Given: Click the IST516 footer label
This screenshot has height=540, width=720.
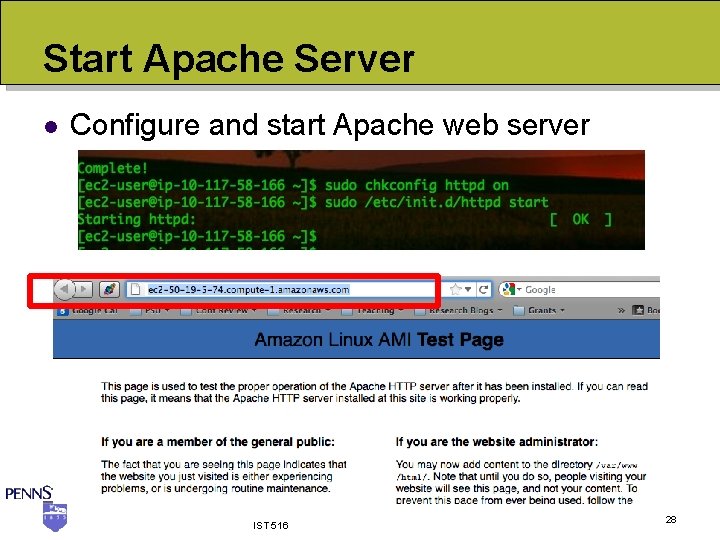Looking at the screenshot, I should tap(270, 525).
